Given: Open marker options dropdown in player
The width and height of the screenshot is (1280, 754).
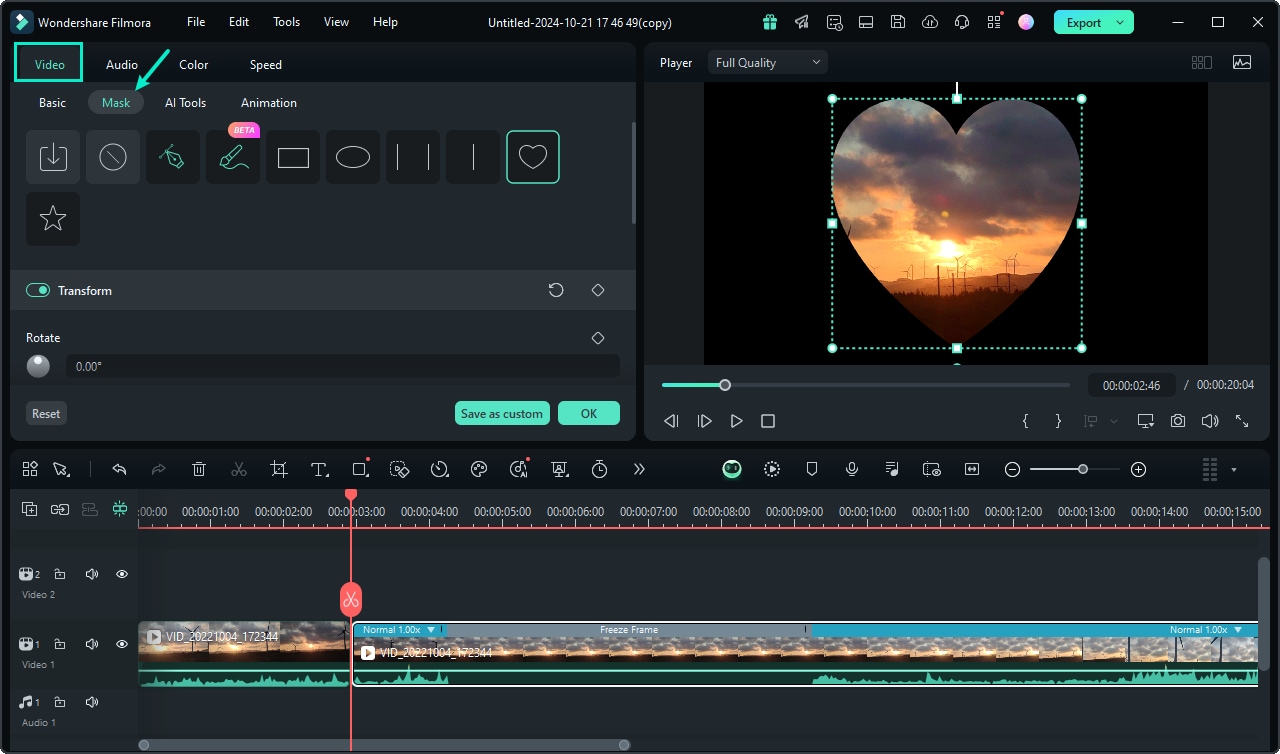Looking at the screenshot, I should (x=1114, y=421).
